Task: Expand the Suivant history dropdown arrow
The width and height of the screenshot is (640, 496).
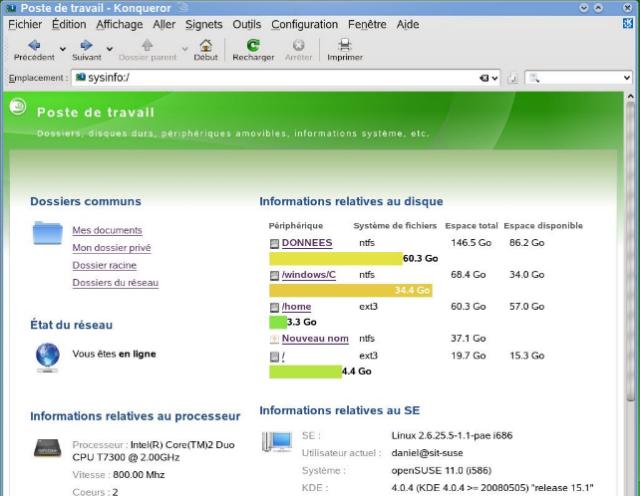Action: click(109, 49)
